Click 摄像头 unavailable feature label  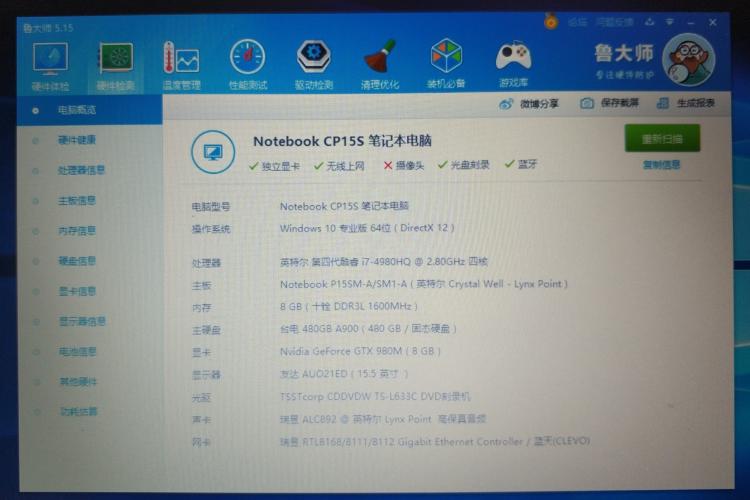click(x=404, y=166)
